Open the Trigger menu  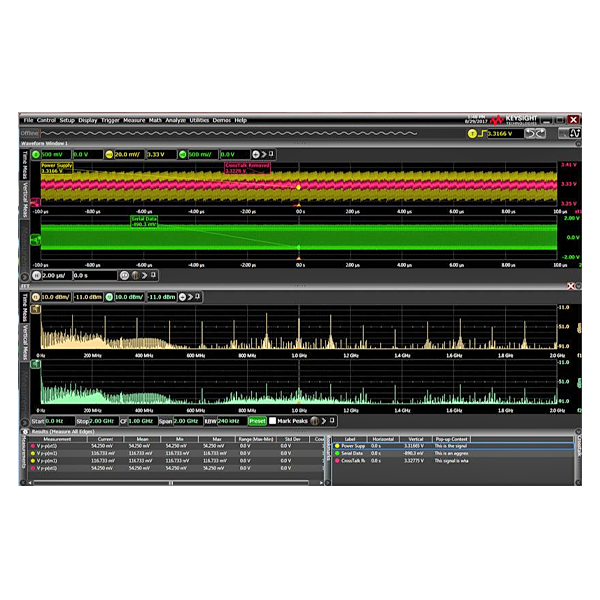point(110,120)
